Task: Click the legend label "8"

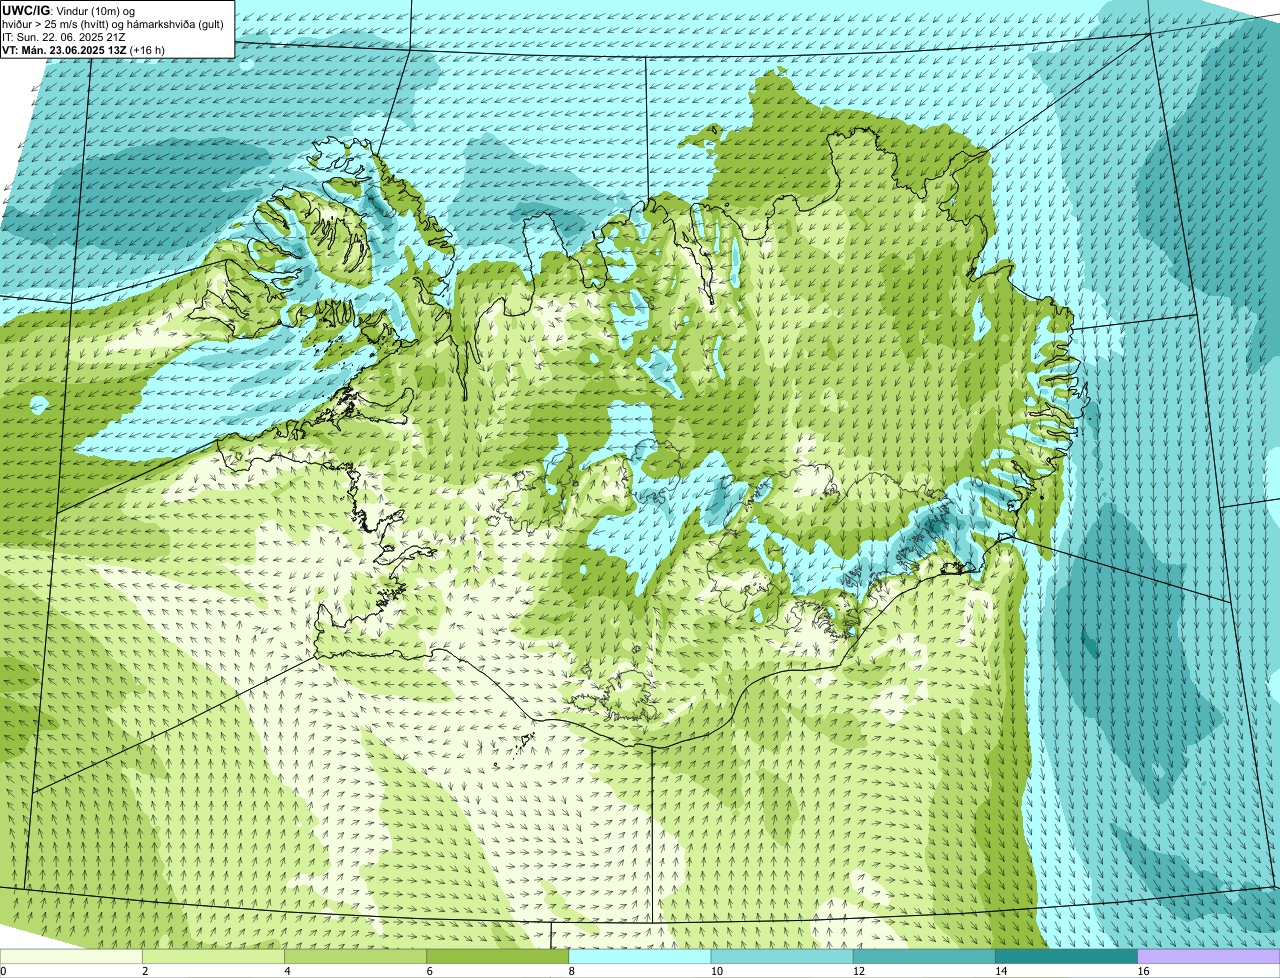Action: tap(571, 971)
